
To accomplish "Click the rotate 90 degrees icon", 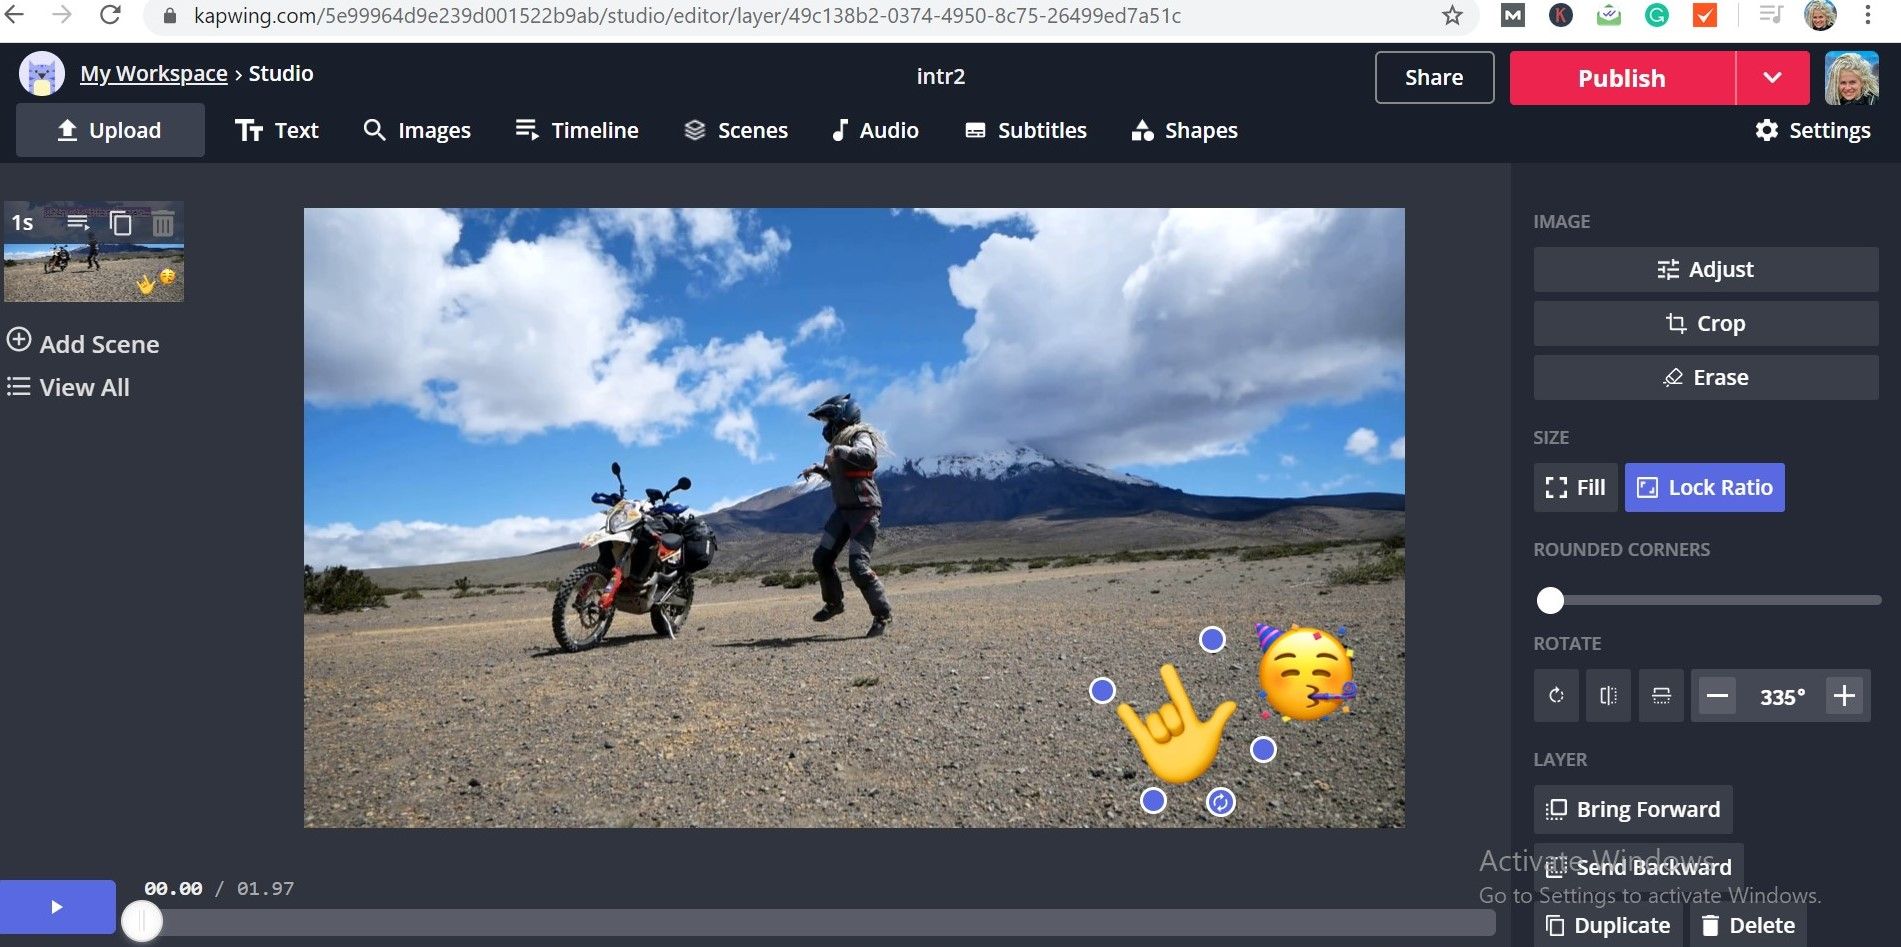I will pyautogui.click(x=1556, y=696).
